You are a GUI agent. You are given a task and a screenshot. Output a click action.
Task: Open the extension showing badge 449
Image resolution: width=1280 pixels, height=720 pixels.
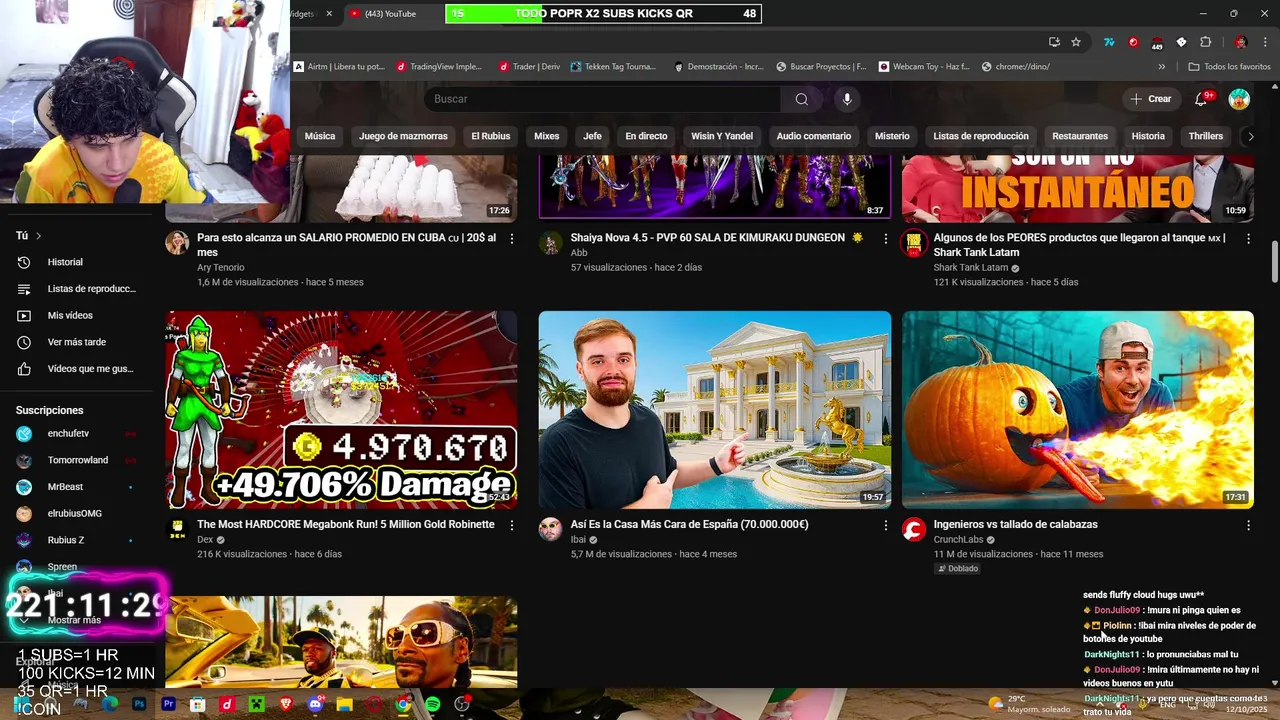coord(1157,43)
